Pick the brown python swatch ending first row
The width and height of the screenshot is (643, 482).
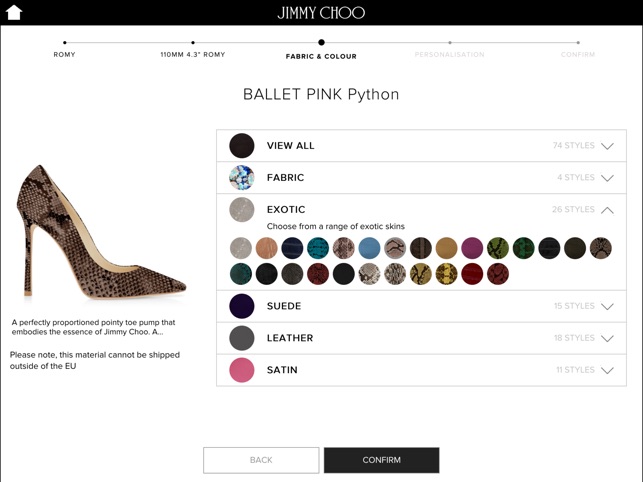coord(601,248)
